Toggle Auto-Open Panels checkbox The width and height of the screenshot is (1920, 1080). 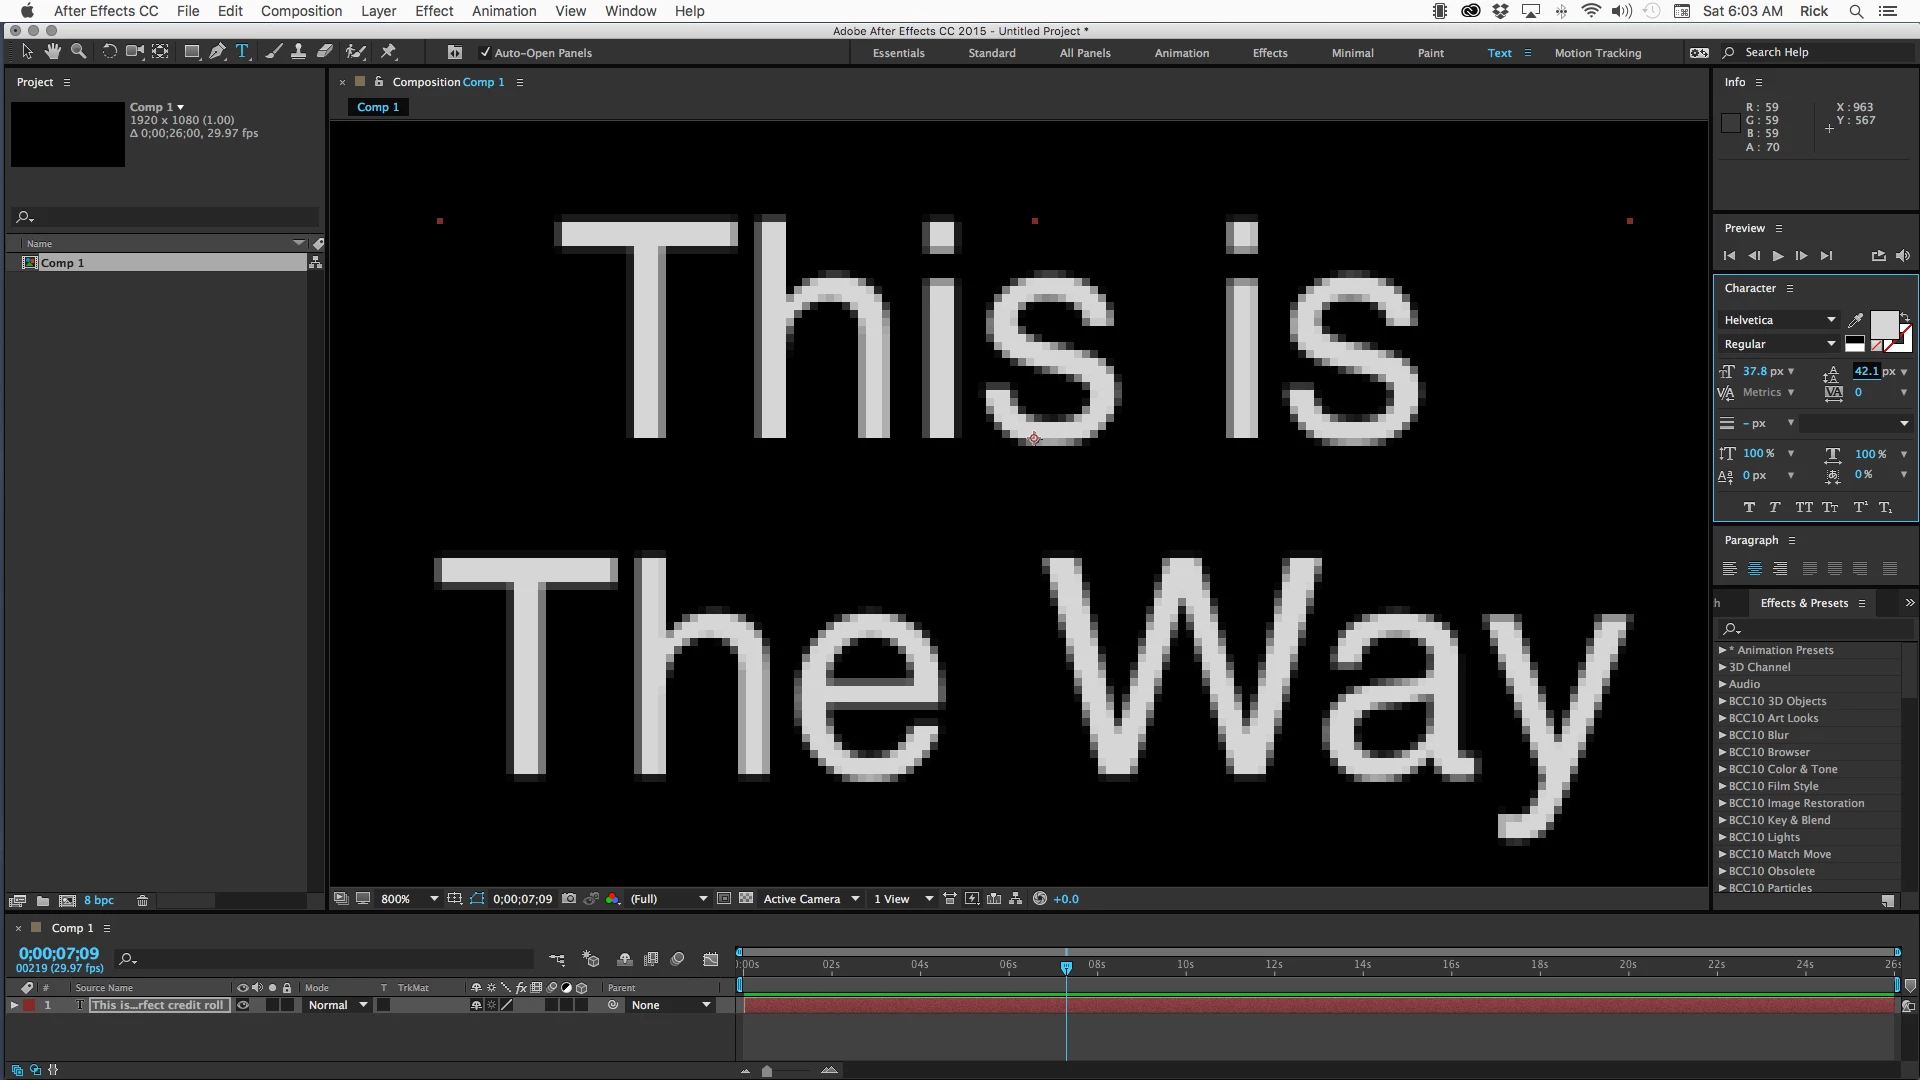coord(485,53)
